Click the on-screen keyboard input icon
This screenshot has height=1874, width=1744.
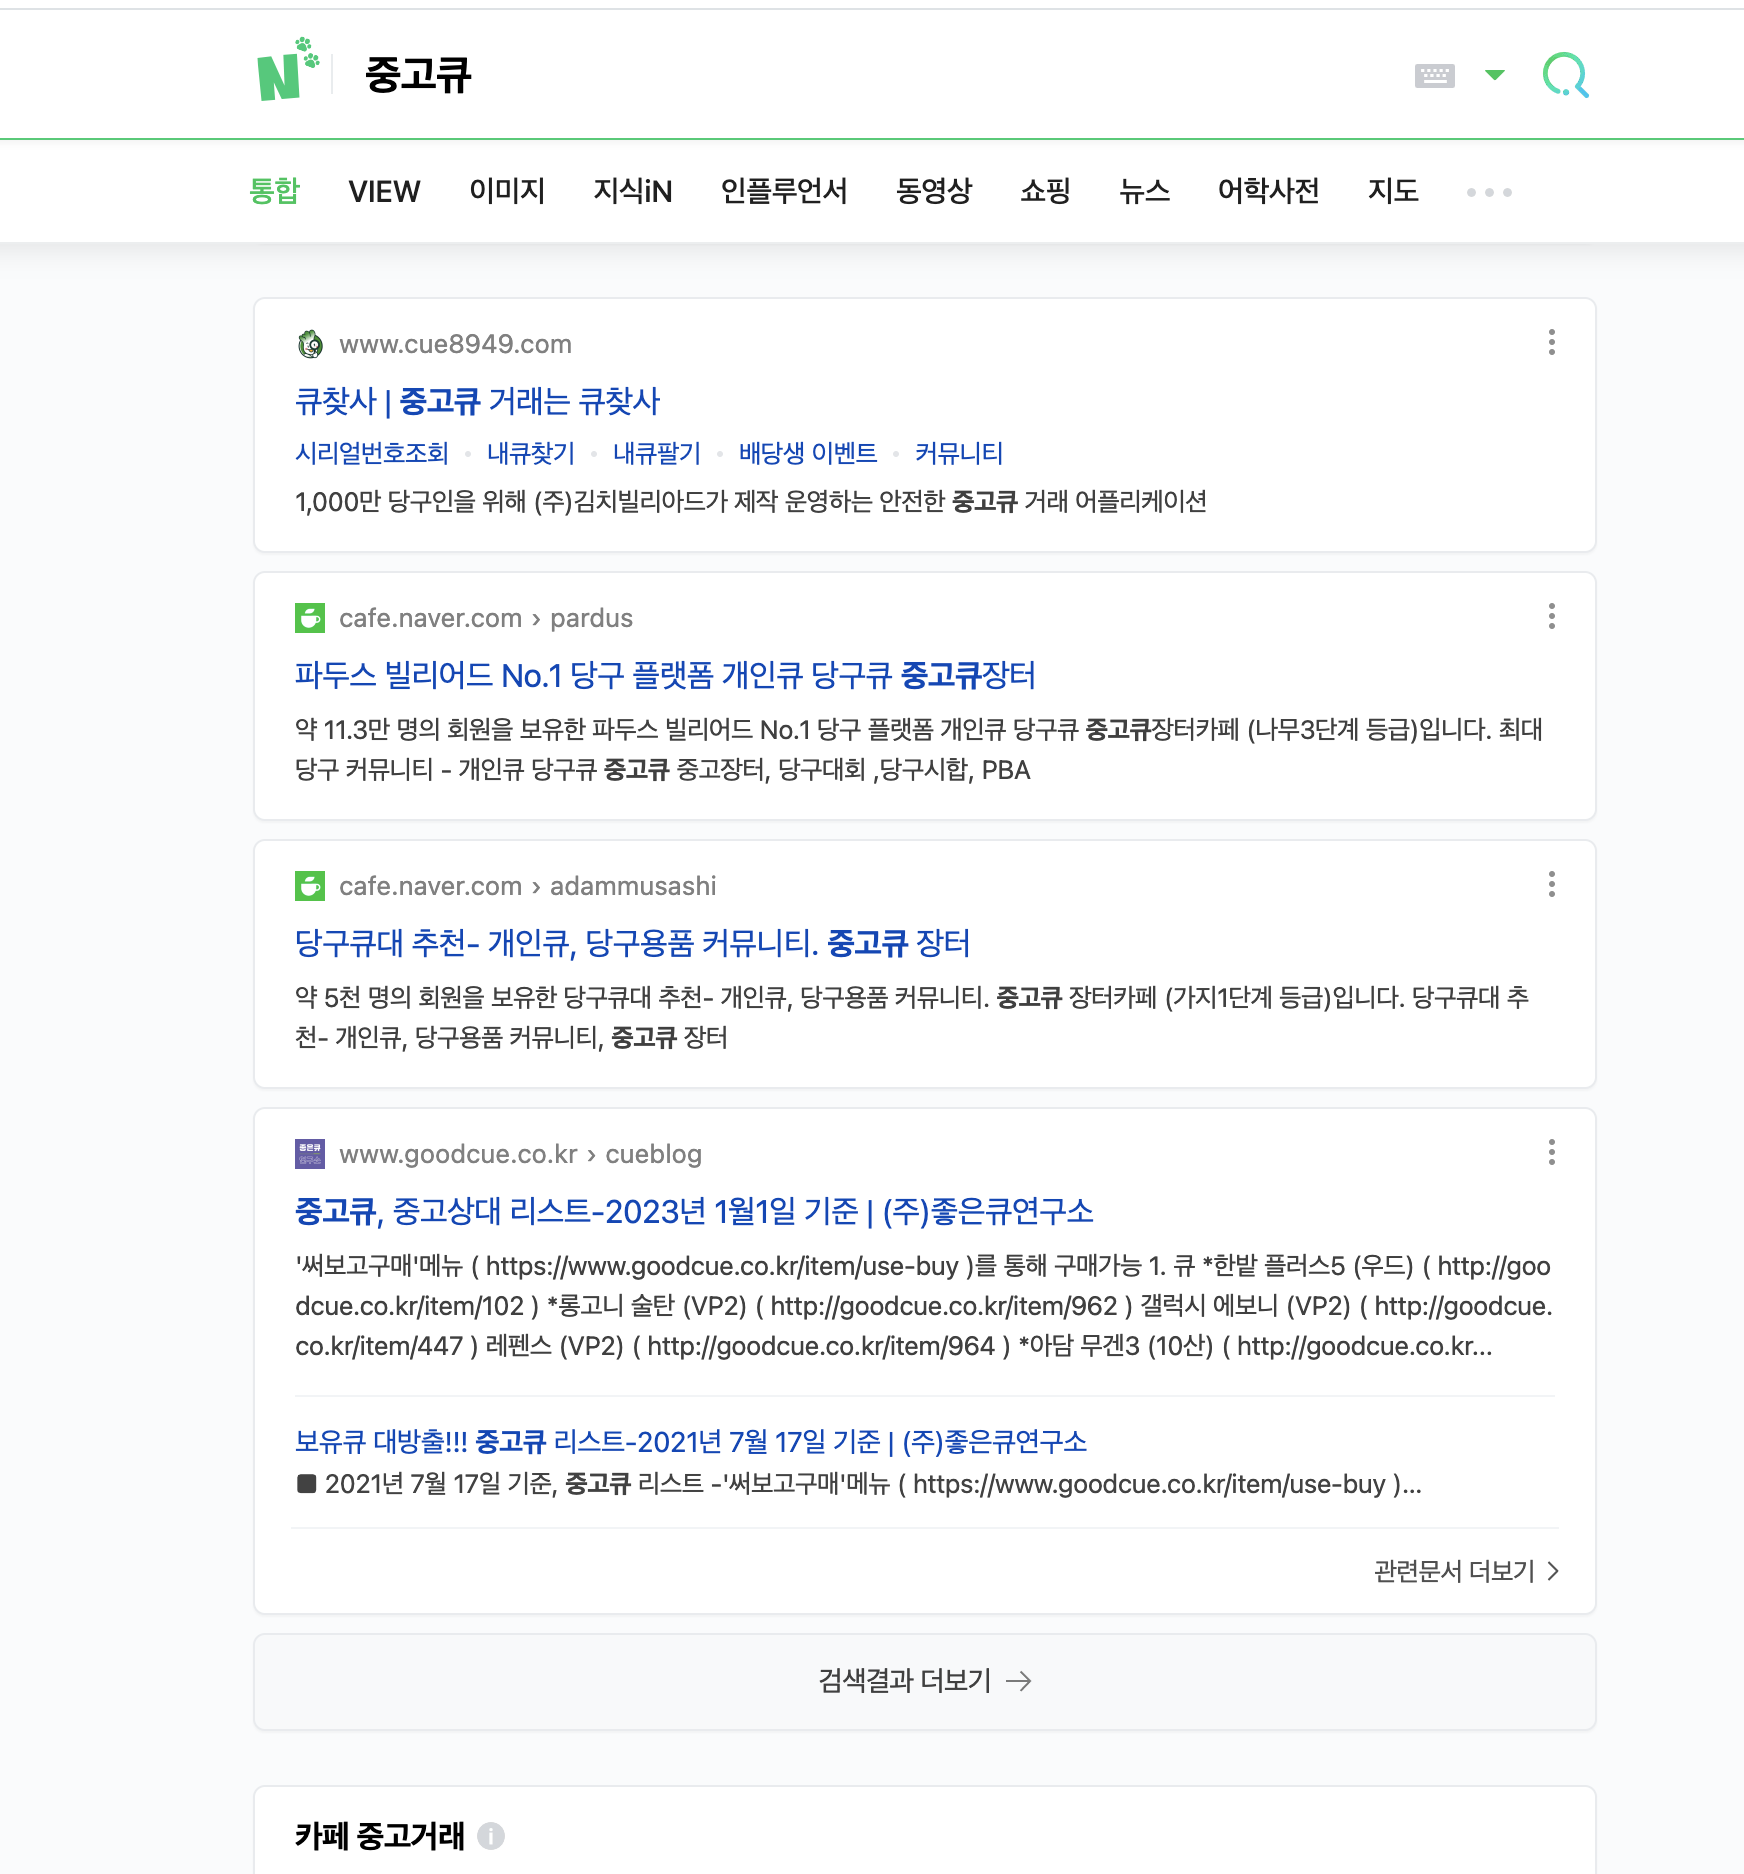(1437, 74)
